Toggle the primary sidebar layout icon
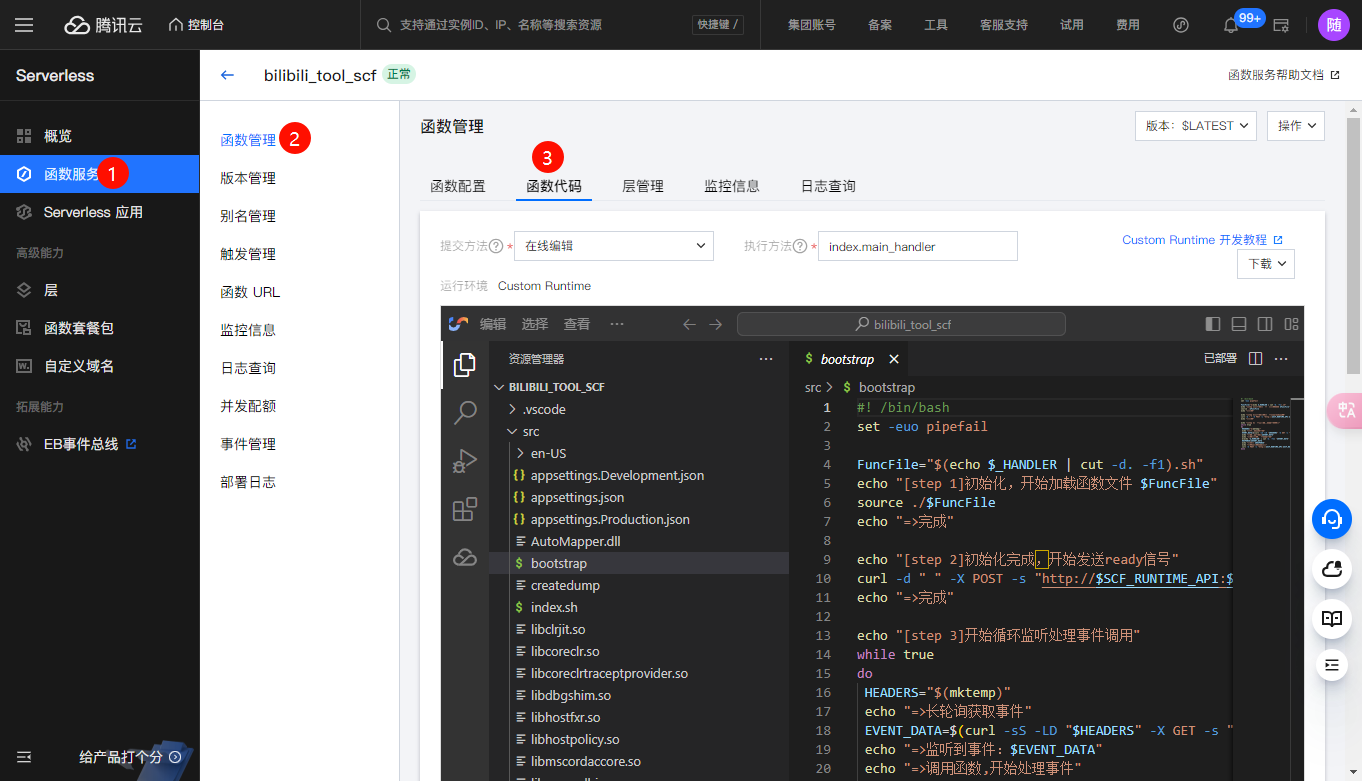Screen dimensions: 1362x781 tap(1213, 324)
